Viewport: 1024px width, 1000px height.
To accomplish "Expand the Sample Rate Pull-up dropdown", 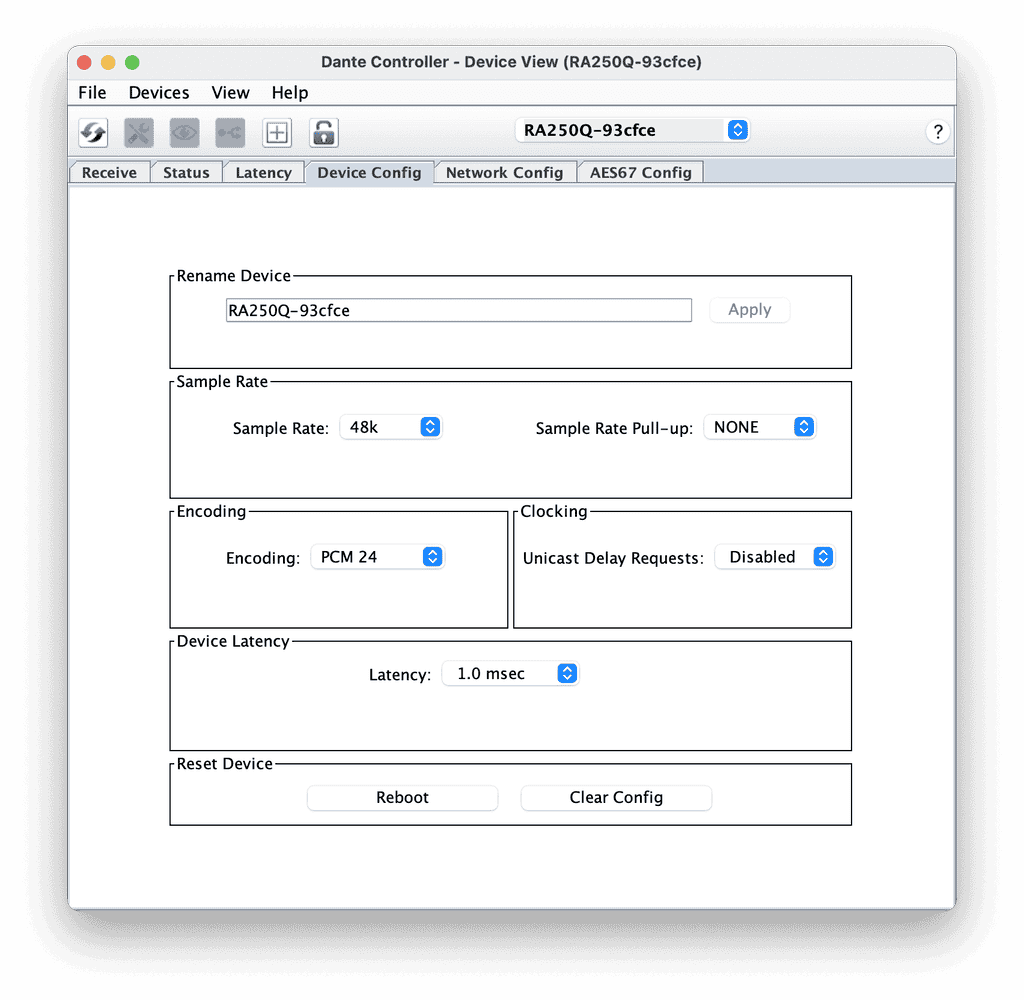I will click(760, 427).
